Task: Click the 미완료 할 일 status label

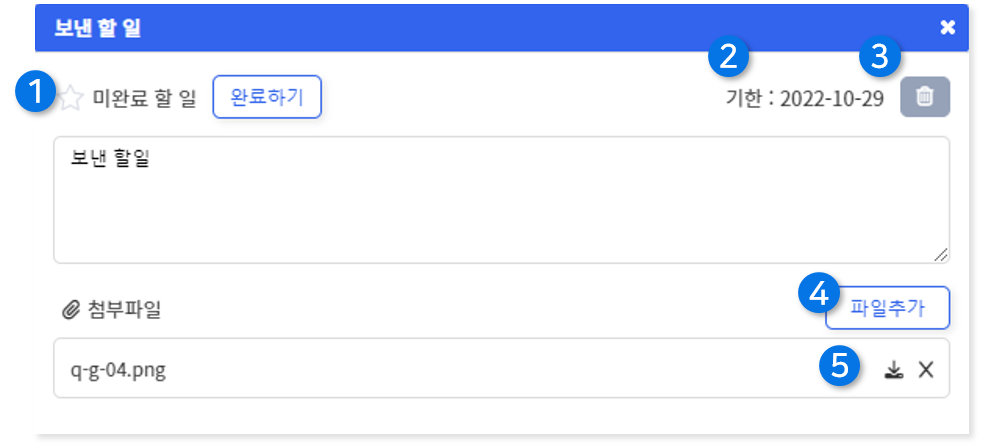Action: (145, 98)
